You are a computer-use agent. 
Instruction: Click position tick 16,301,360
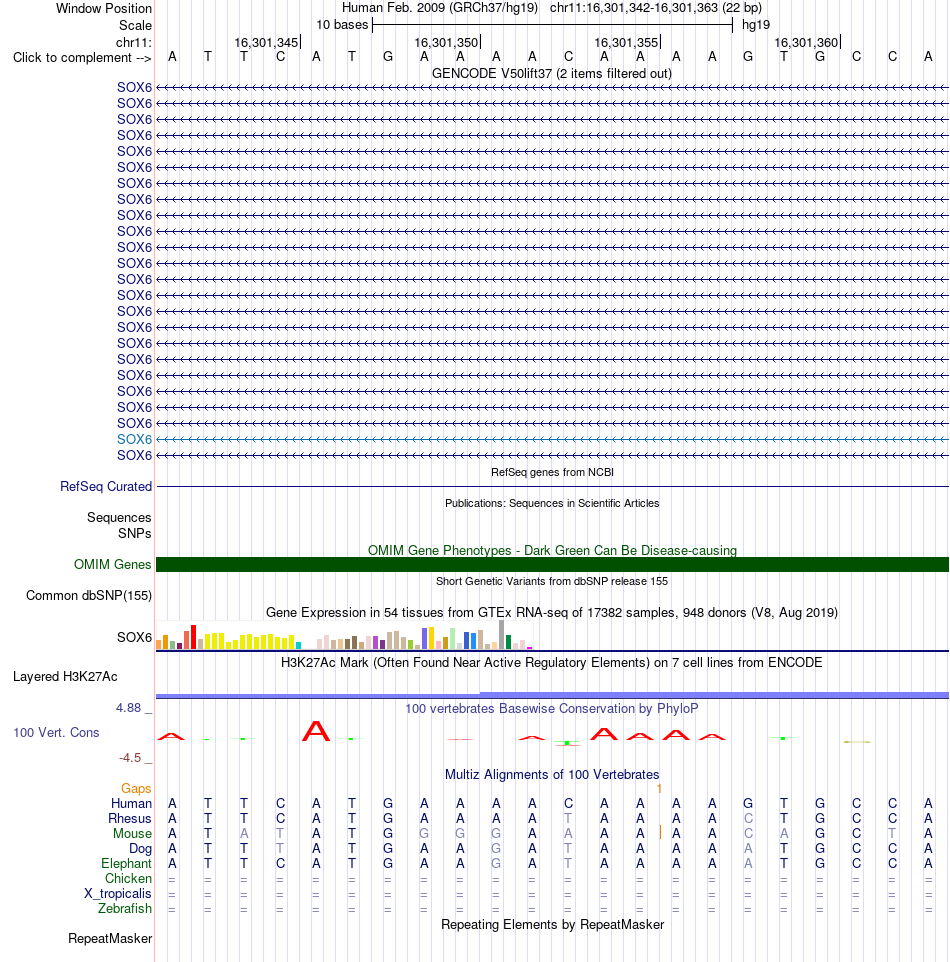click(x=806, y=42)
